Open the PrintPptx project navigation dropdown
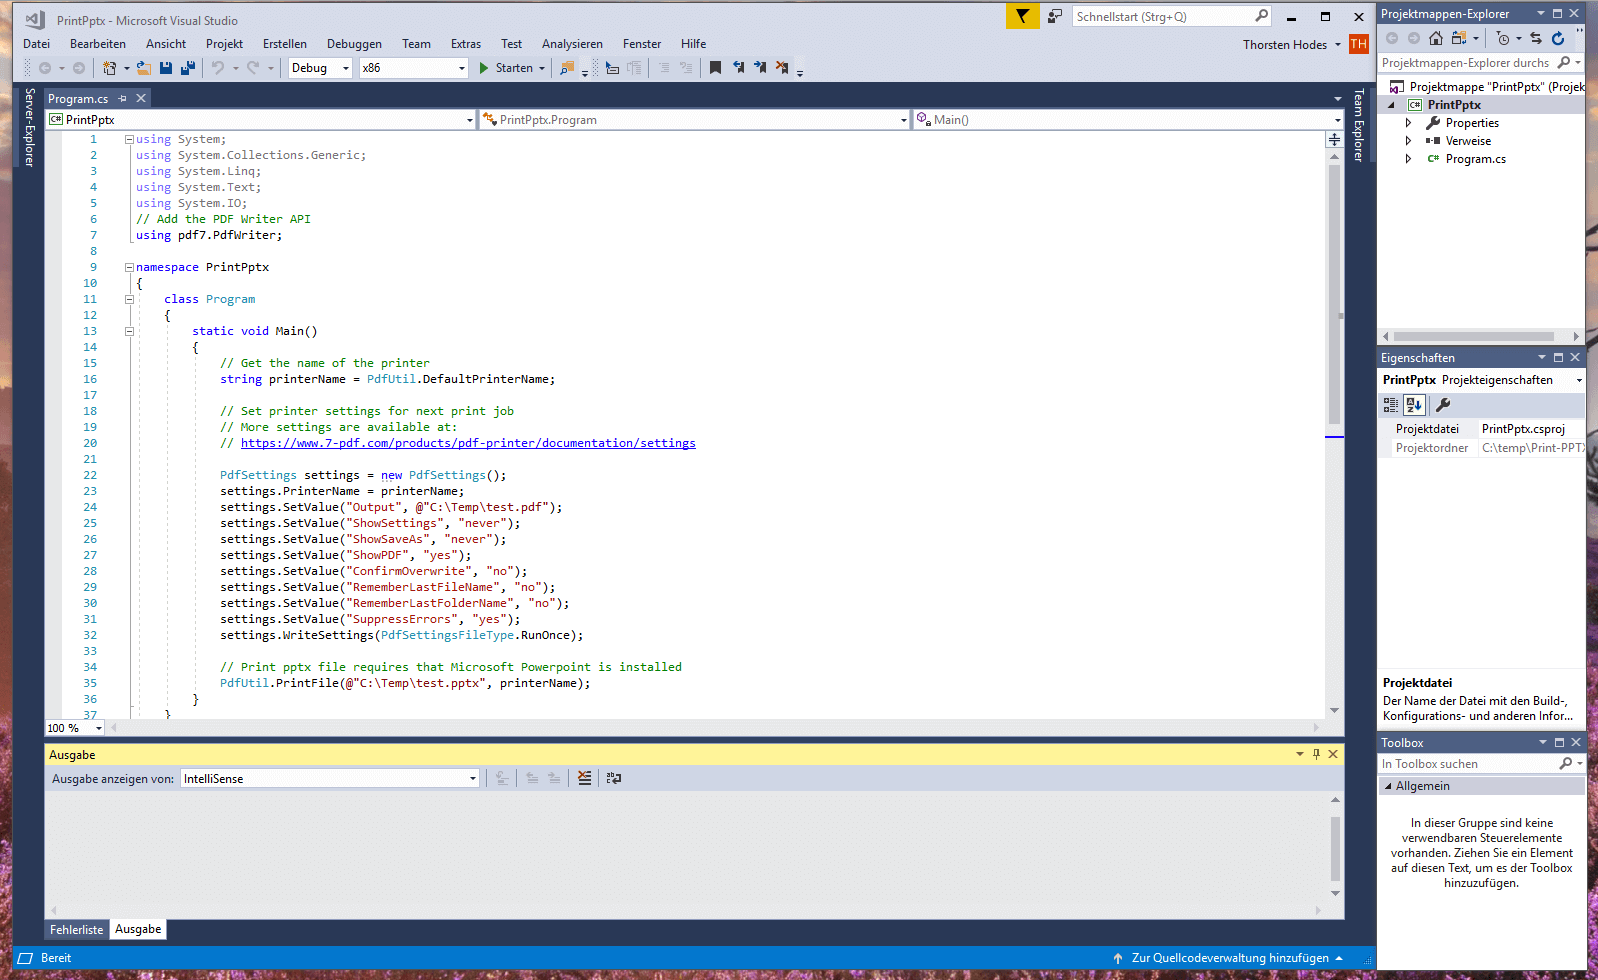This screenshot has height=980, width=1598. pos(261,120)
